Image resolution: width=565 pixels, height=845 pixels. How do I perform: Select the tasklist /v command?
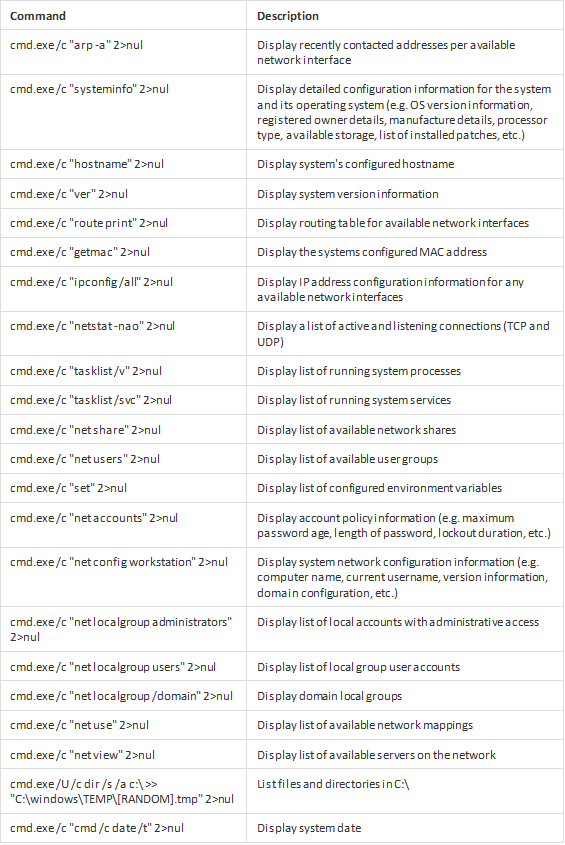coord(86,371)
